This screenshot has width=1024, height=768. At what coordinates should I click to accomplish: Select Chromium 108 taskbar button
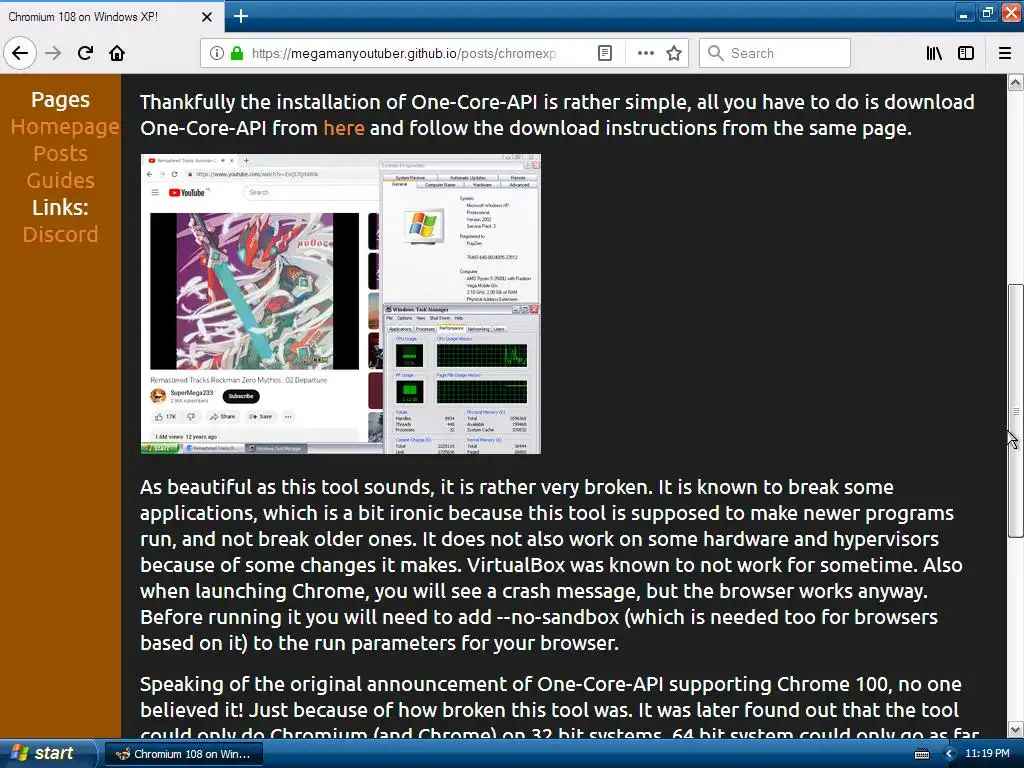184,754
